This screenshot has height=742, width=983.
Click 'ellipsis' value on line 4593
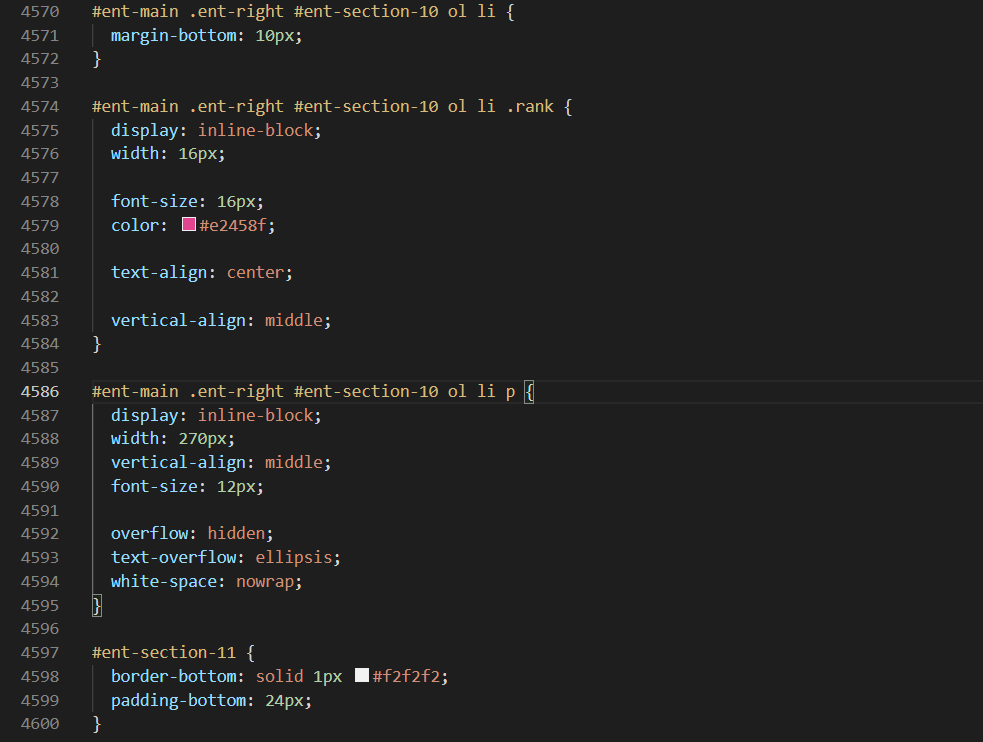(x=294, y=557)
